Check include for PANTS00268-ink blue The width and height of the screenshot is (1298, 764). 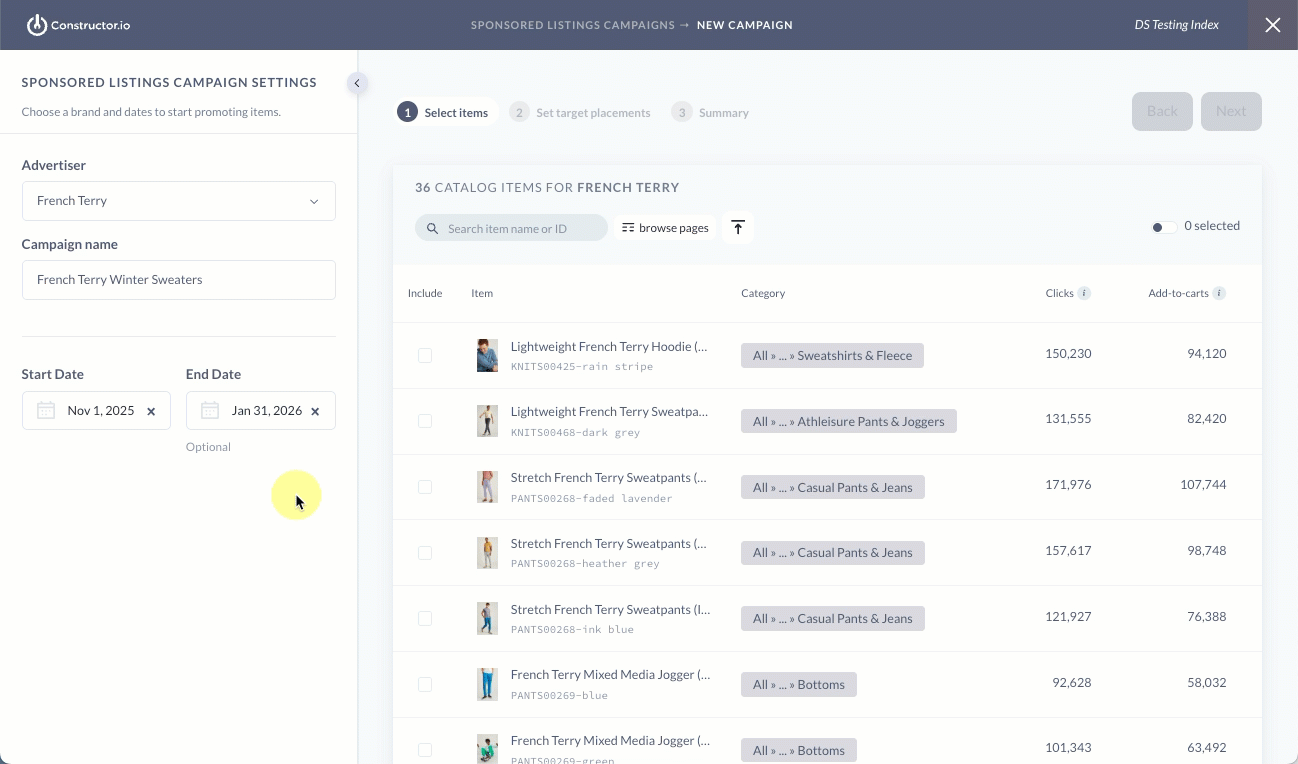pyautogui.click(x=425, y=619)
